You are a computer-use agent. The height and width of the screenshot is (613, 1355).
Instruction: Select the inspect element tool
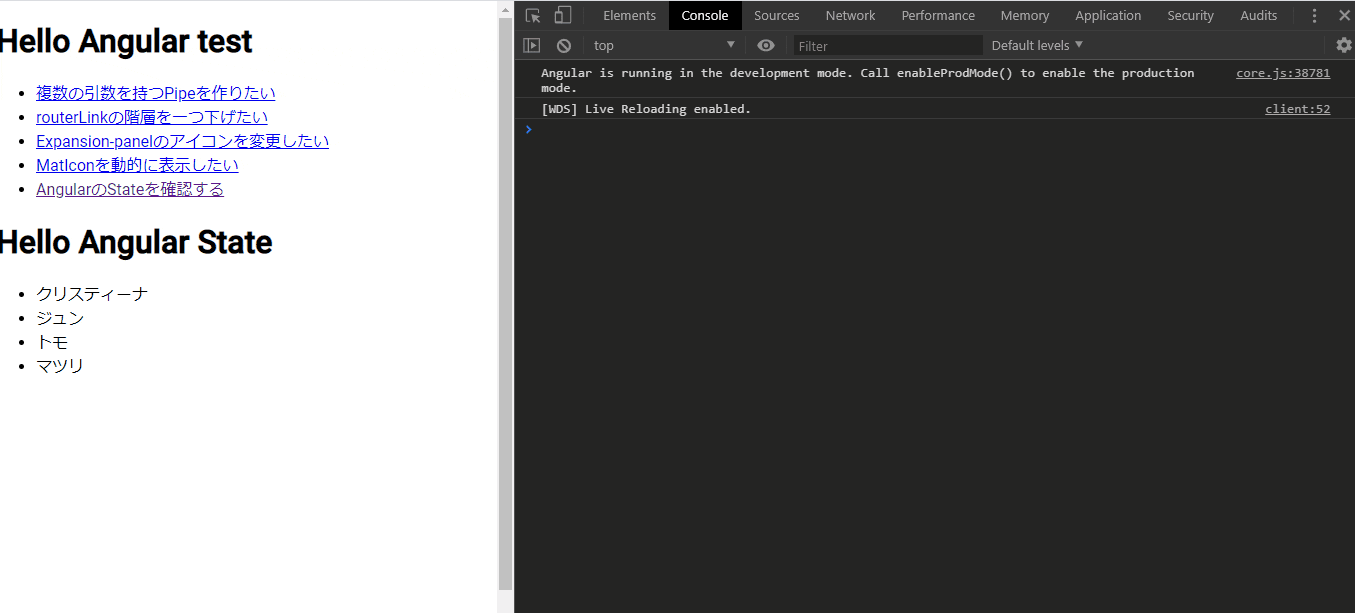click(x=531, y=15)
